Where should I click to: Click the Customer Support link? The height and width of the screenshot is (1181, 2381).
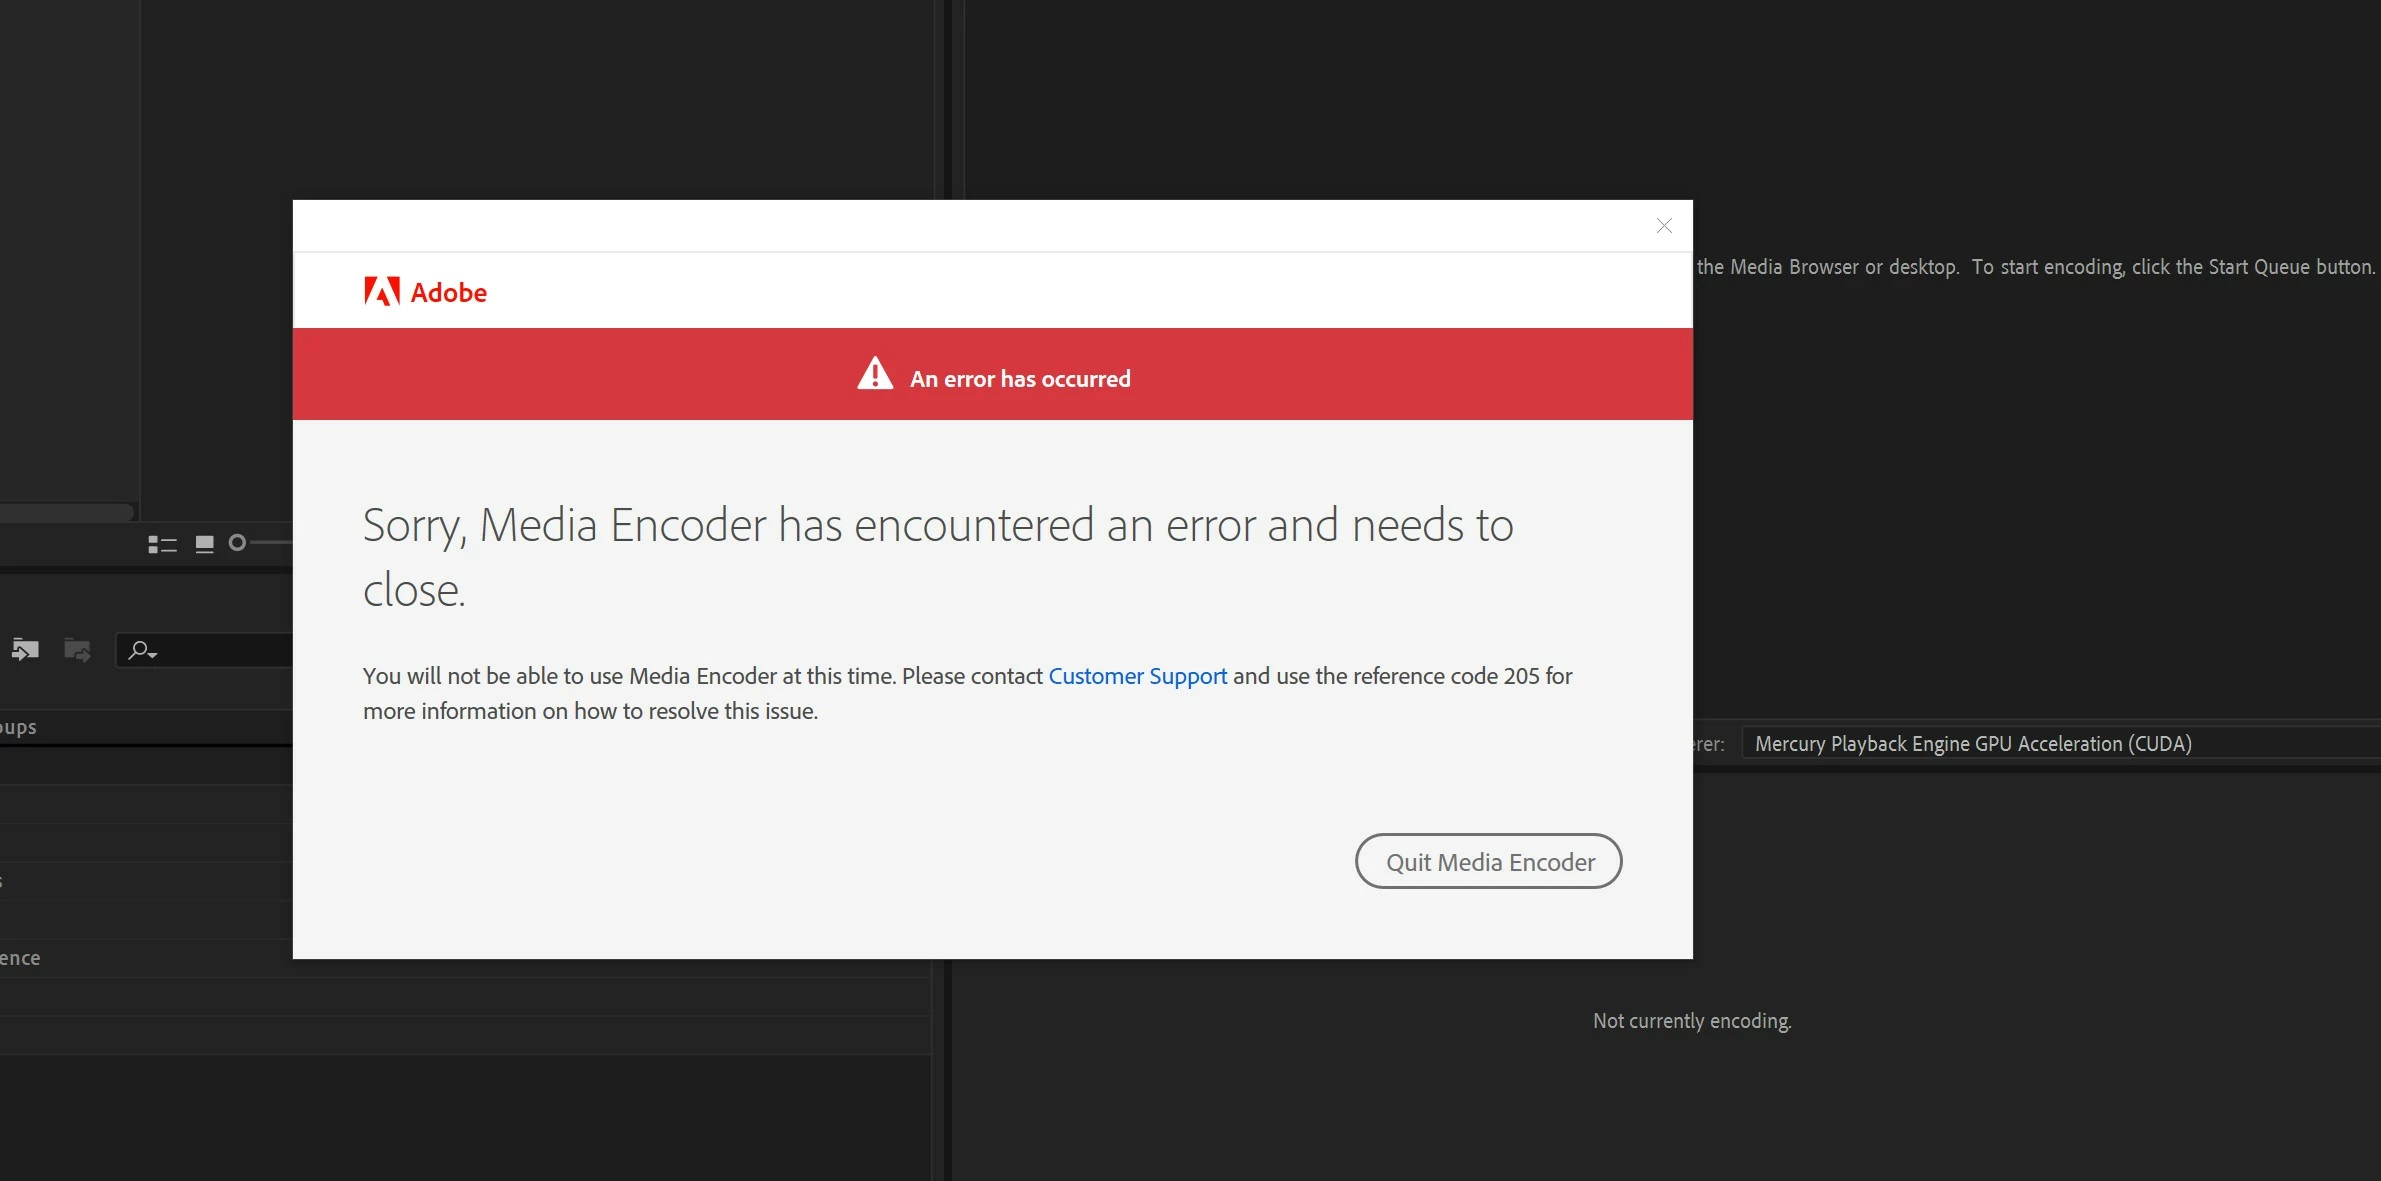coord(1137,676)
